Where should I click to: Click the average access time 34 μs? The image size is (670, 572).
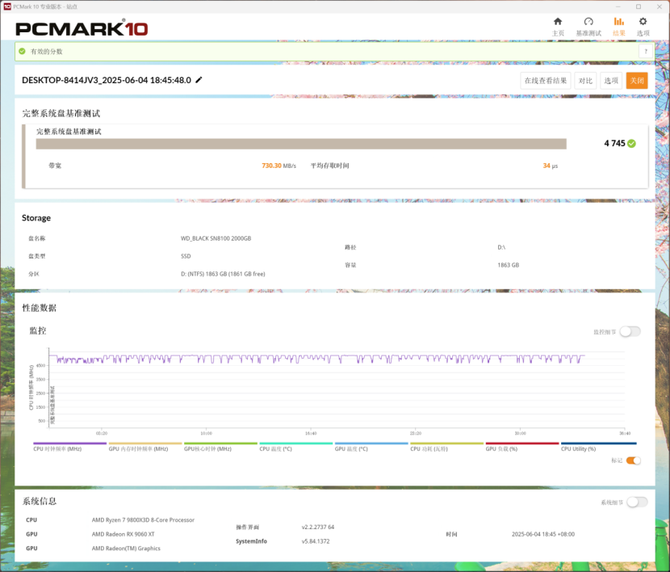pyautogui.click(x=550, y=166)
